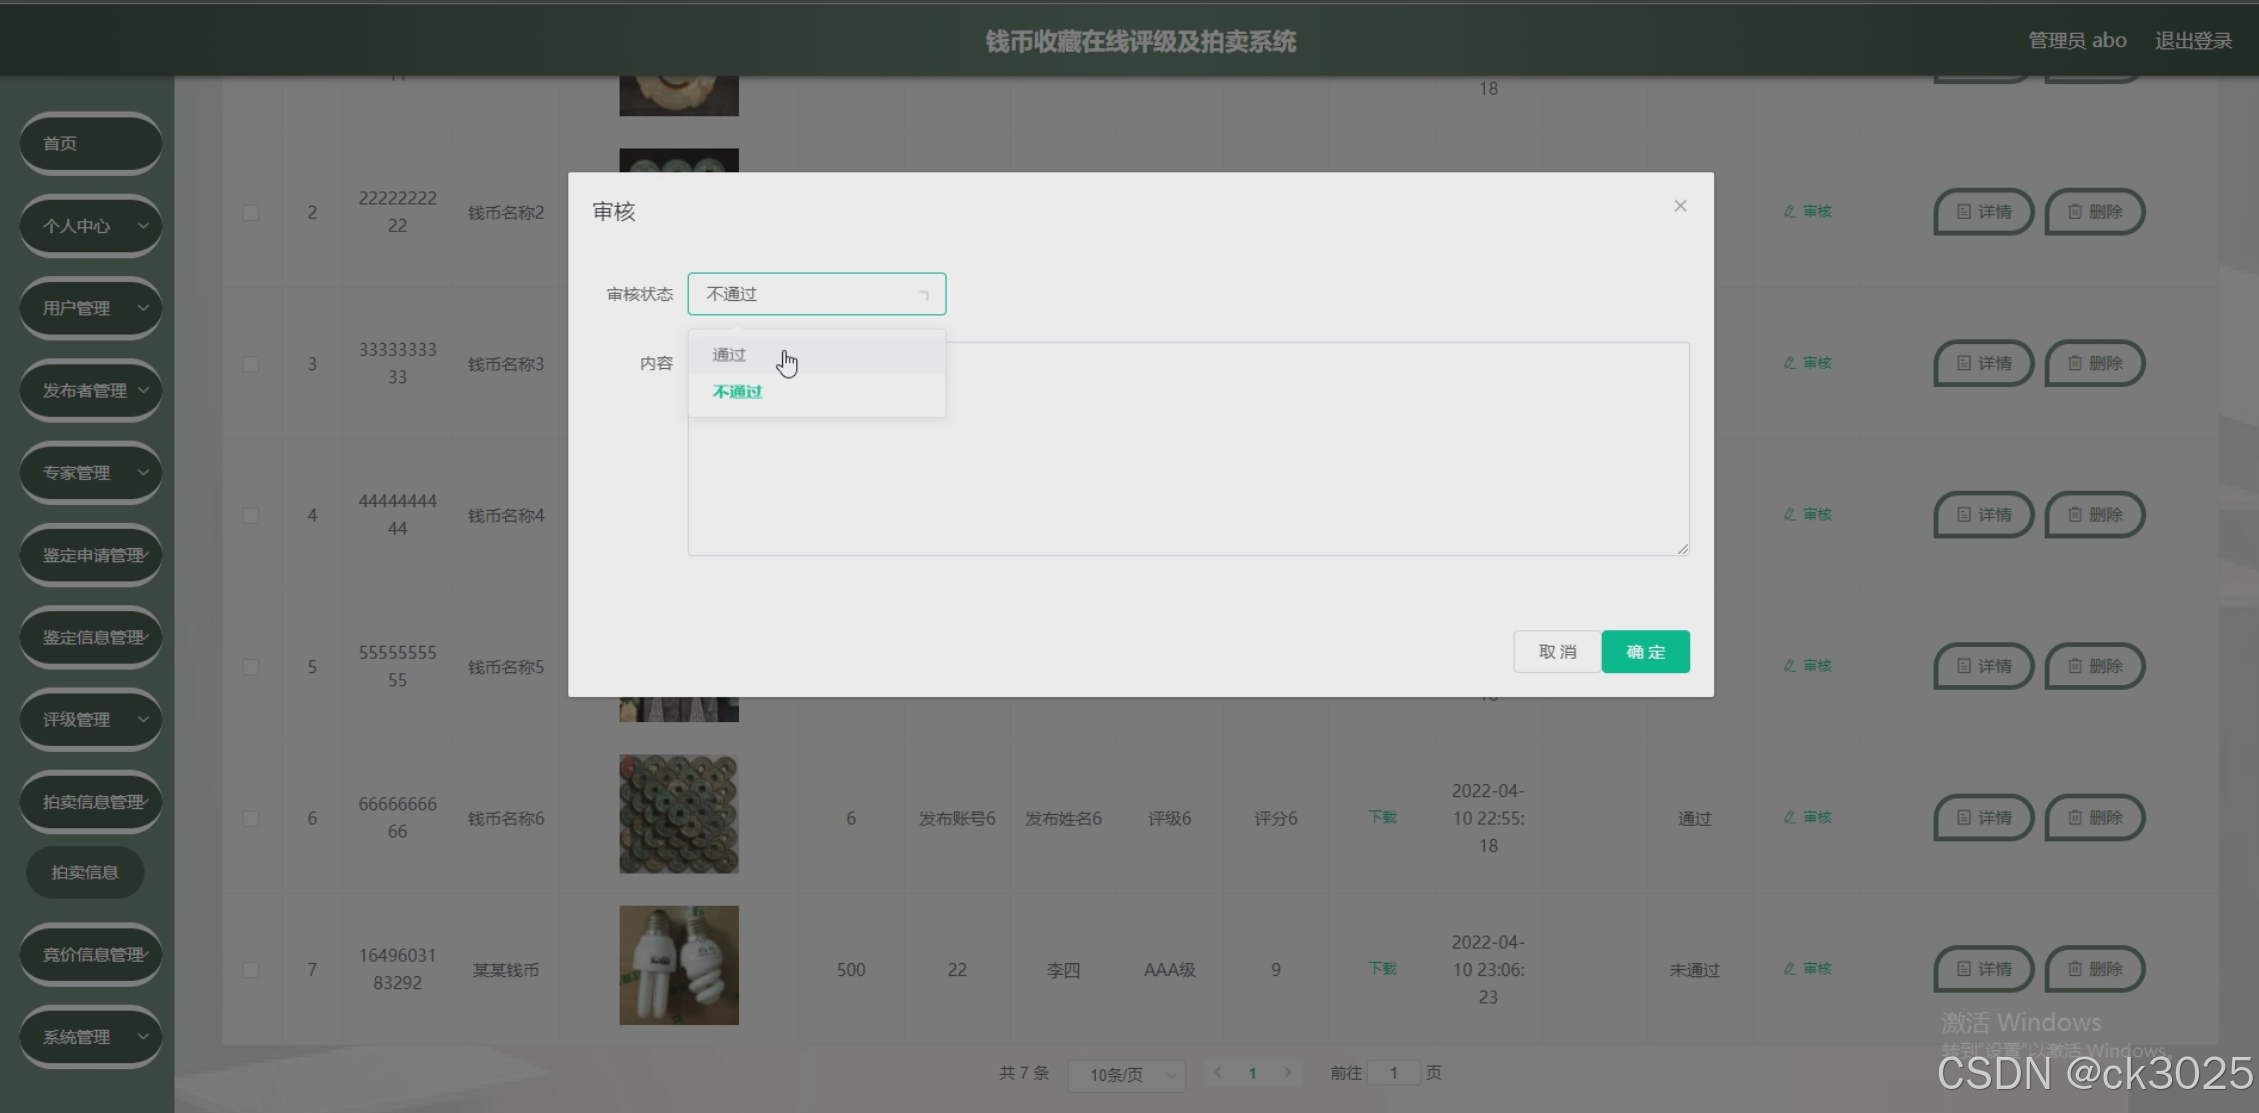Tick the checkbox for row 6
This screenshot has width=2259, height=1113.
click(x=251, y=819)
